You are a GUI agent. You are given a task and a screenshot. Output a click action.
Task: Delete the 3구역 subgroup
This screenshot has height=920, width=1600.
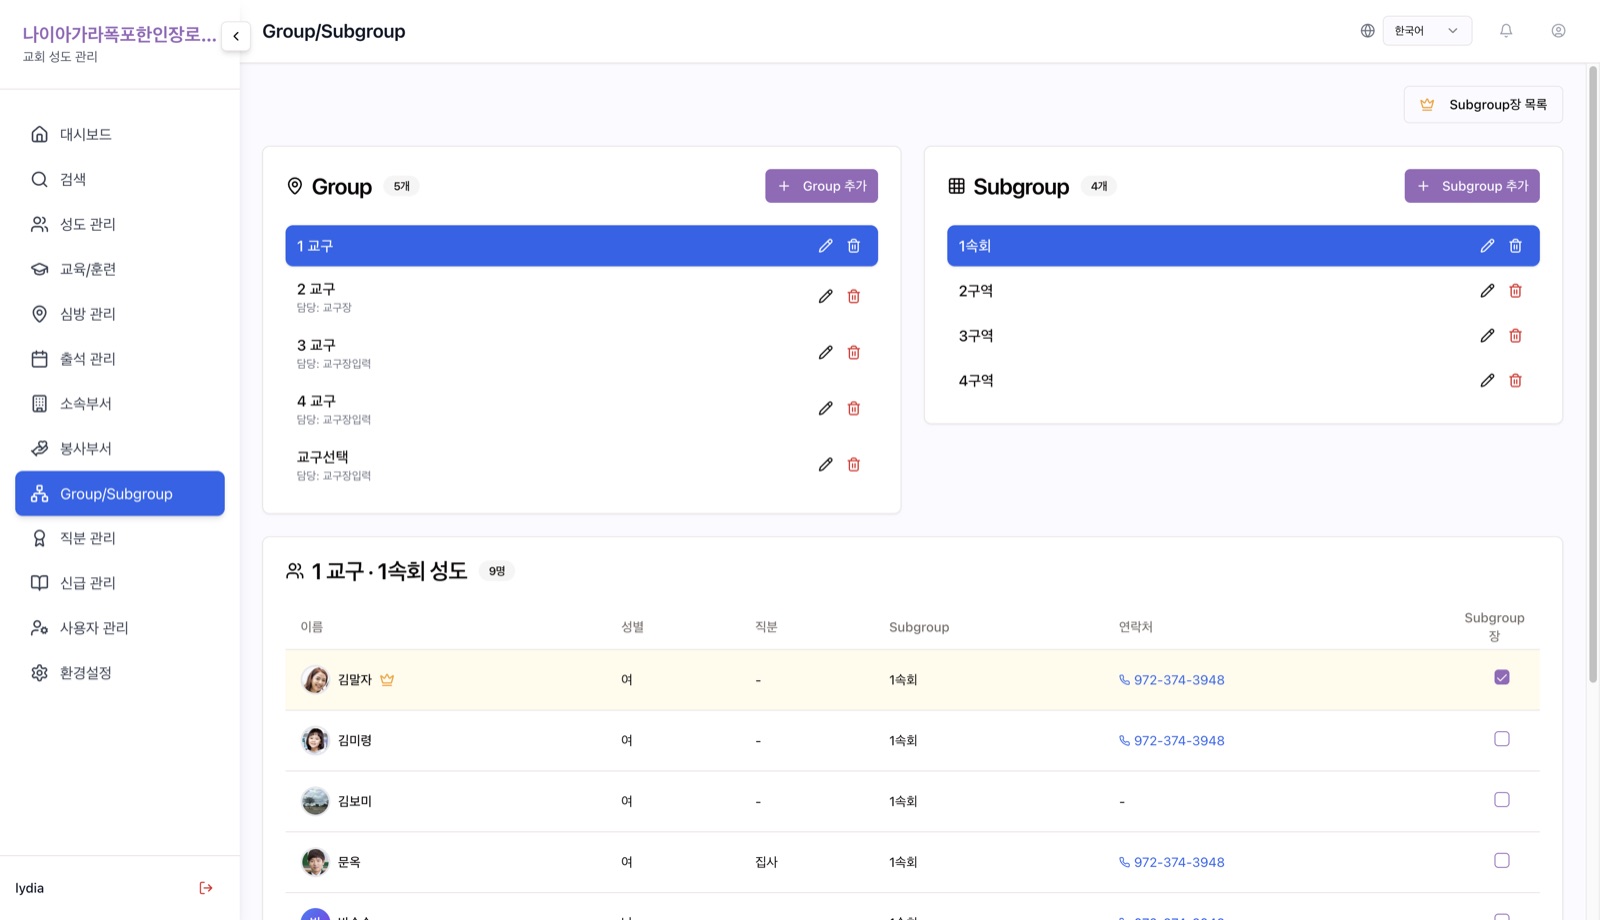coord(1516,336)
